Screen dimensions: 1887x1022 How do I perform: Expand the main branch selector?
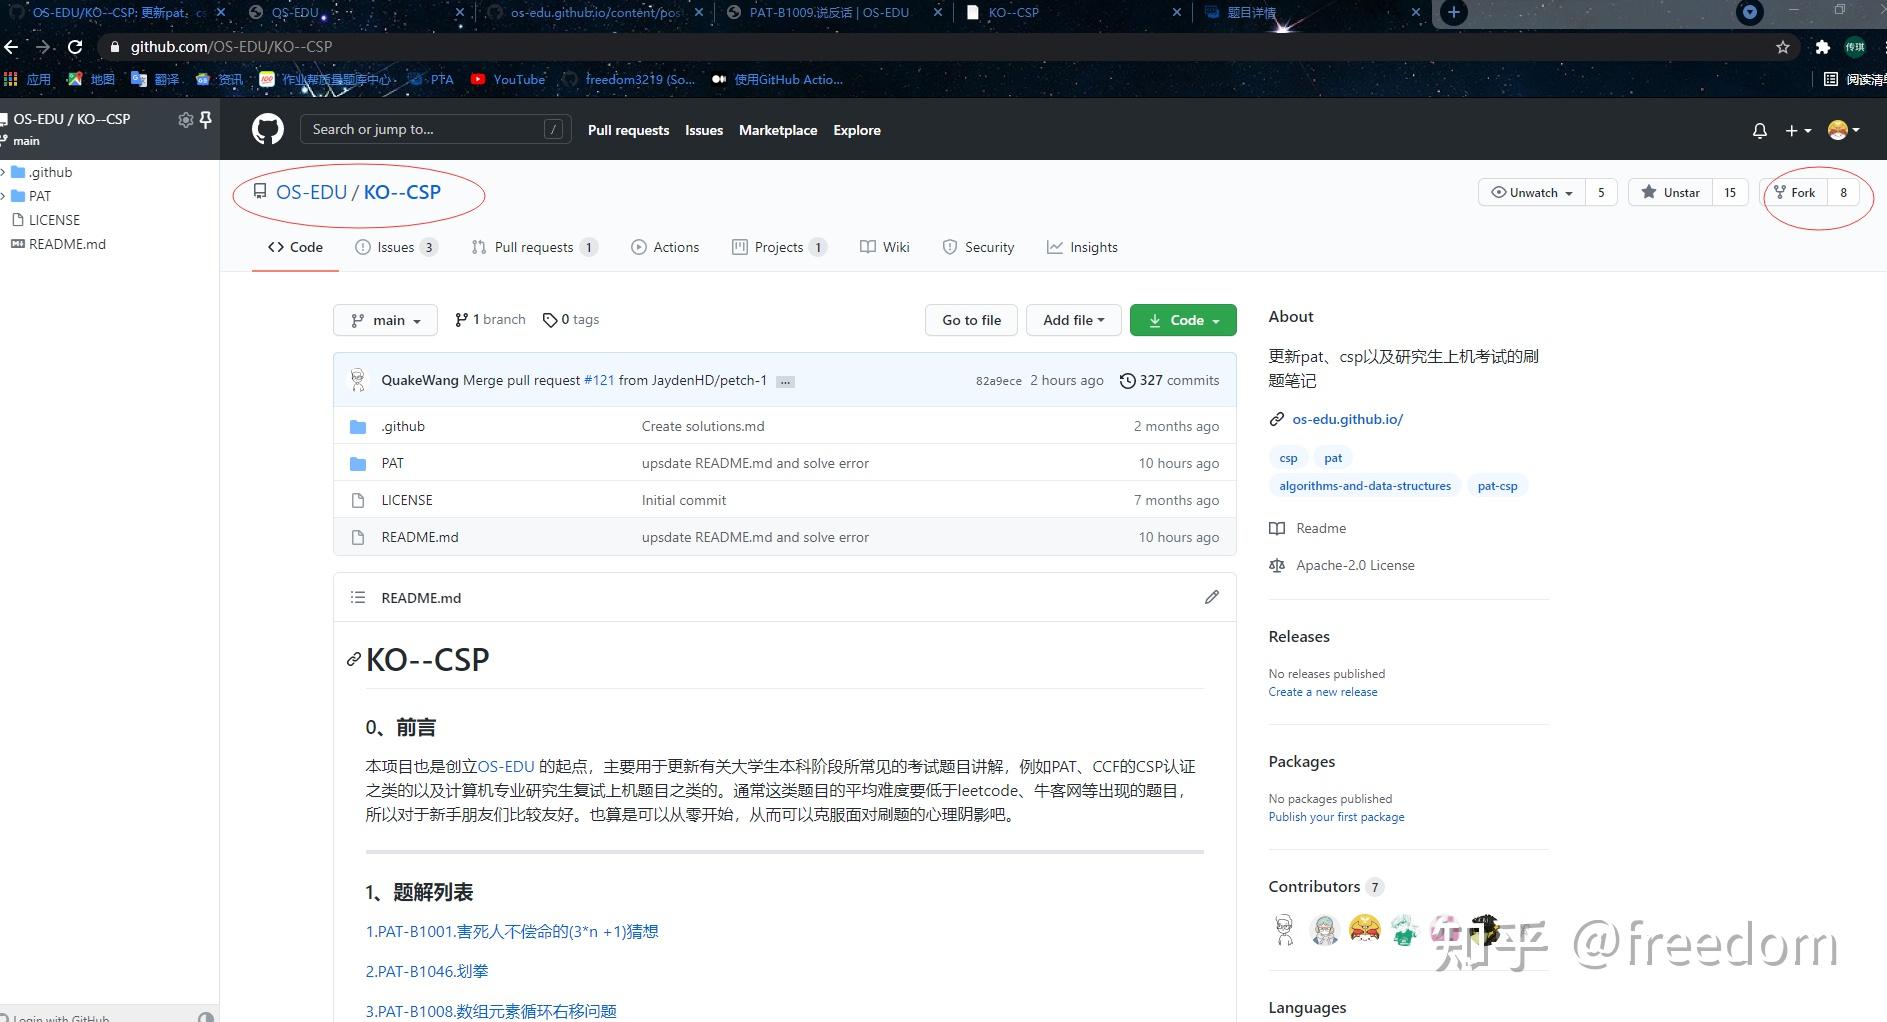(x=385, y=319)
